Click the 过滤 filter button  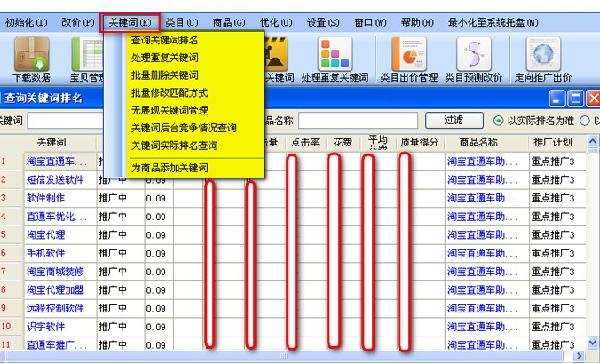pyautogui.click(x=454, y=120)
